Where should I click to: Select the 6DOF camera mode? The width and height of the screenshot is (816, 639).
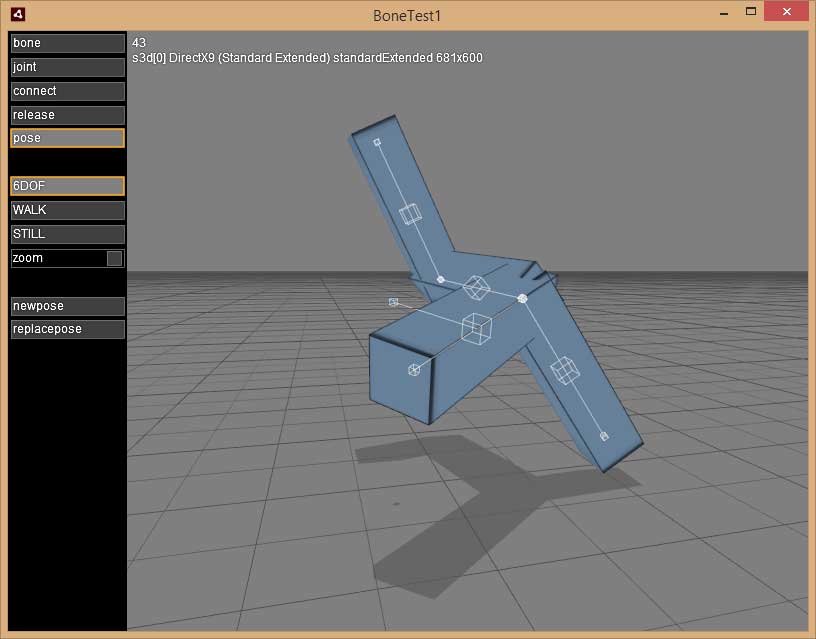(67, 186)
